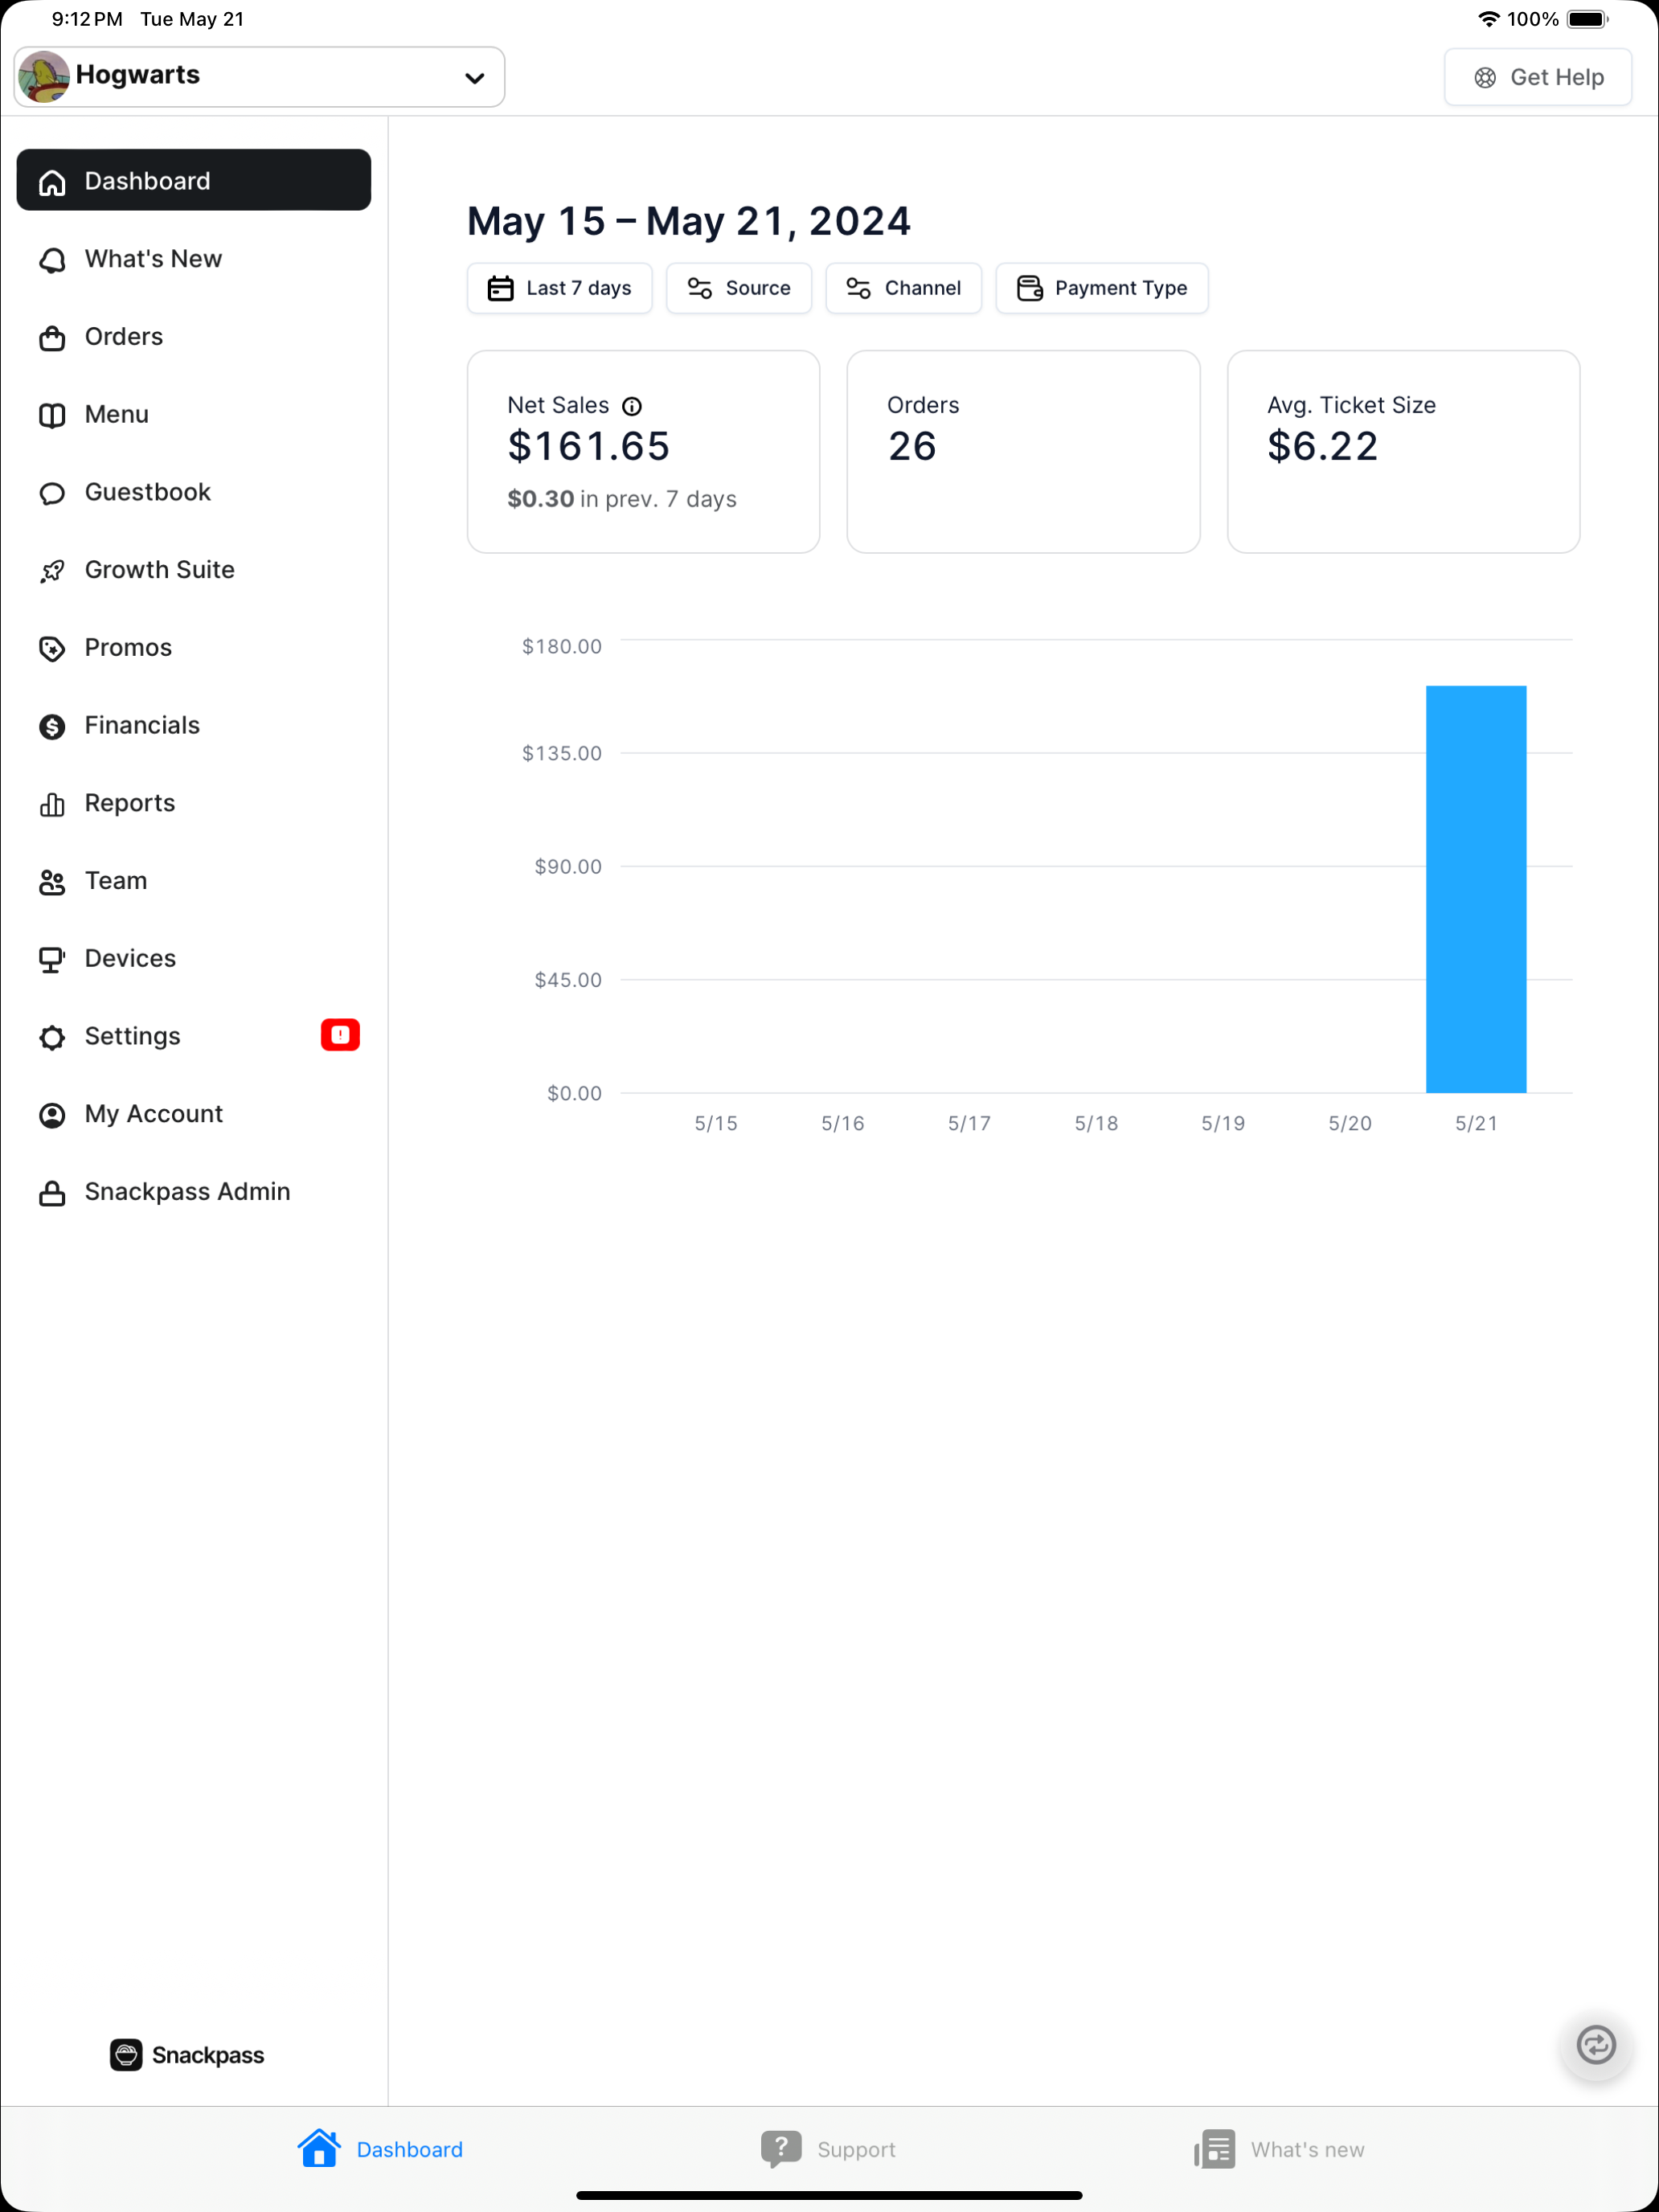
Task: Click the Devices monitor icon
Action: [52, 960]
